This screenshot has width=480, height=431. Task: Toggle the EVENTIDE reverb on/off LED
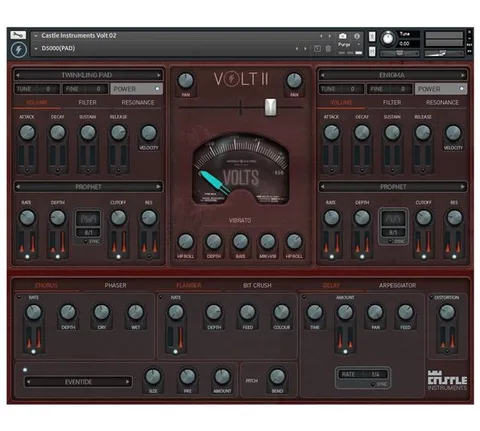tap(25, 370)
